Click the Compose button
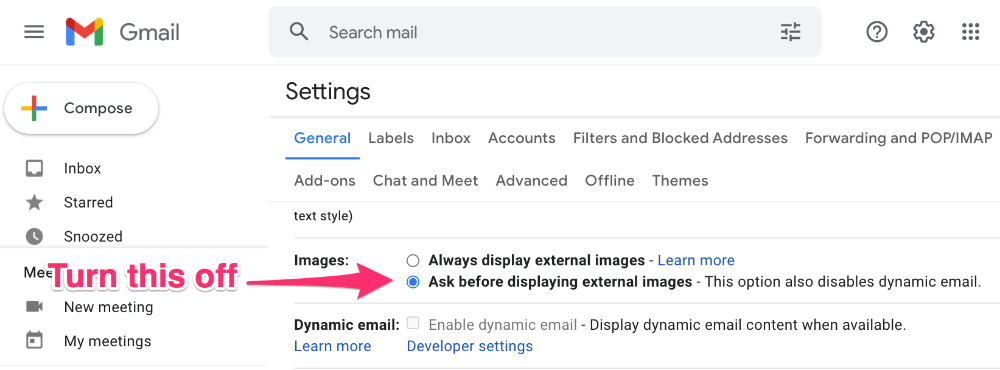This screenshot has width=1000, height=370. coord(81,108)
